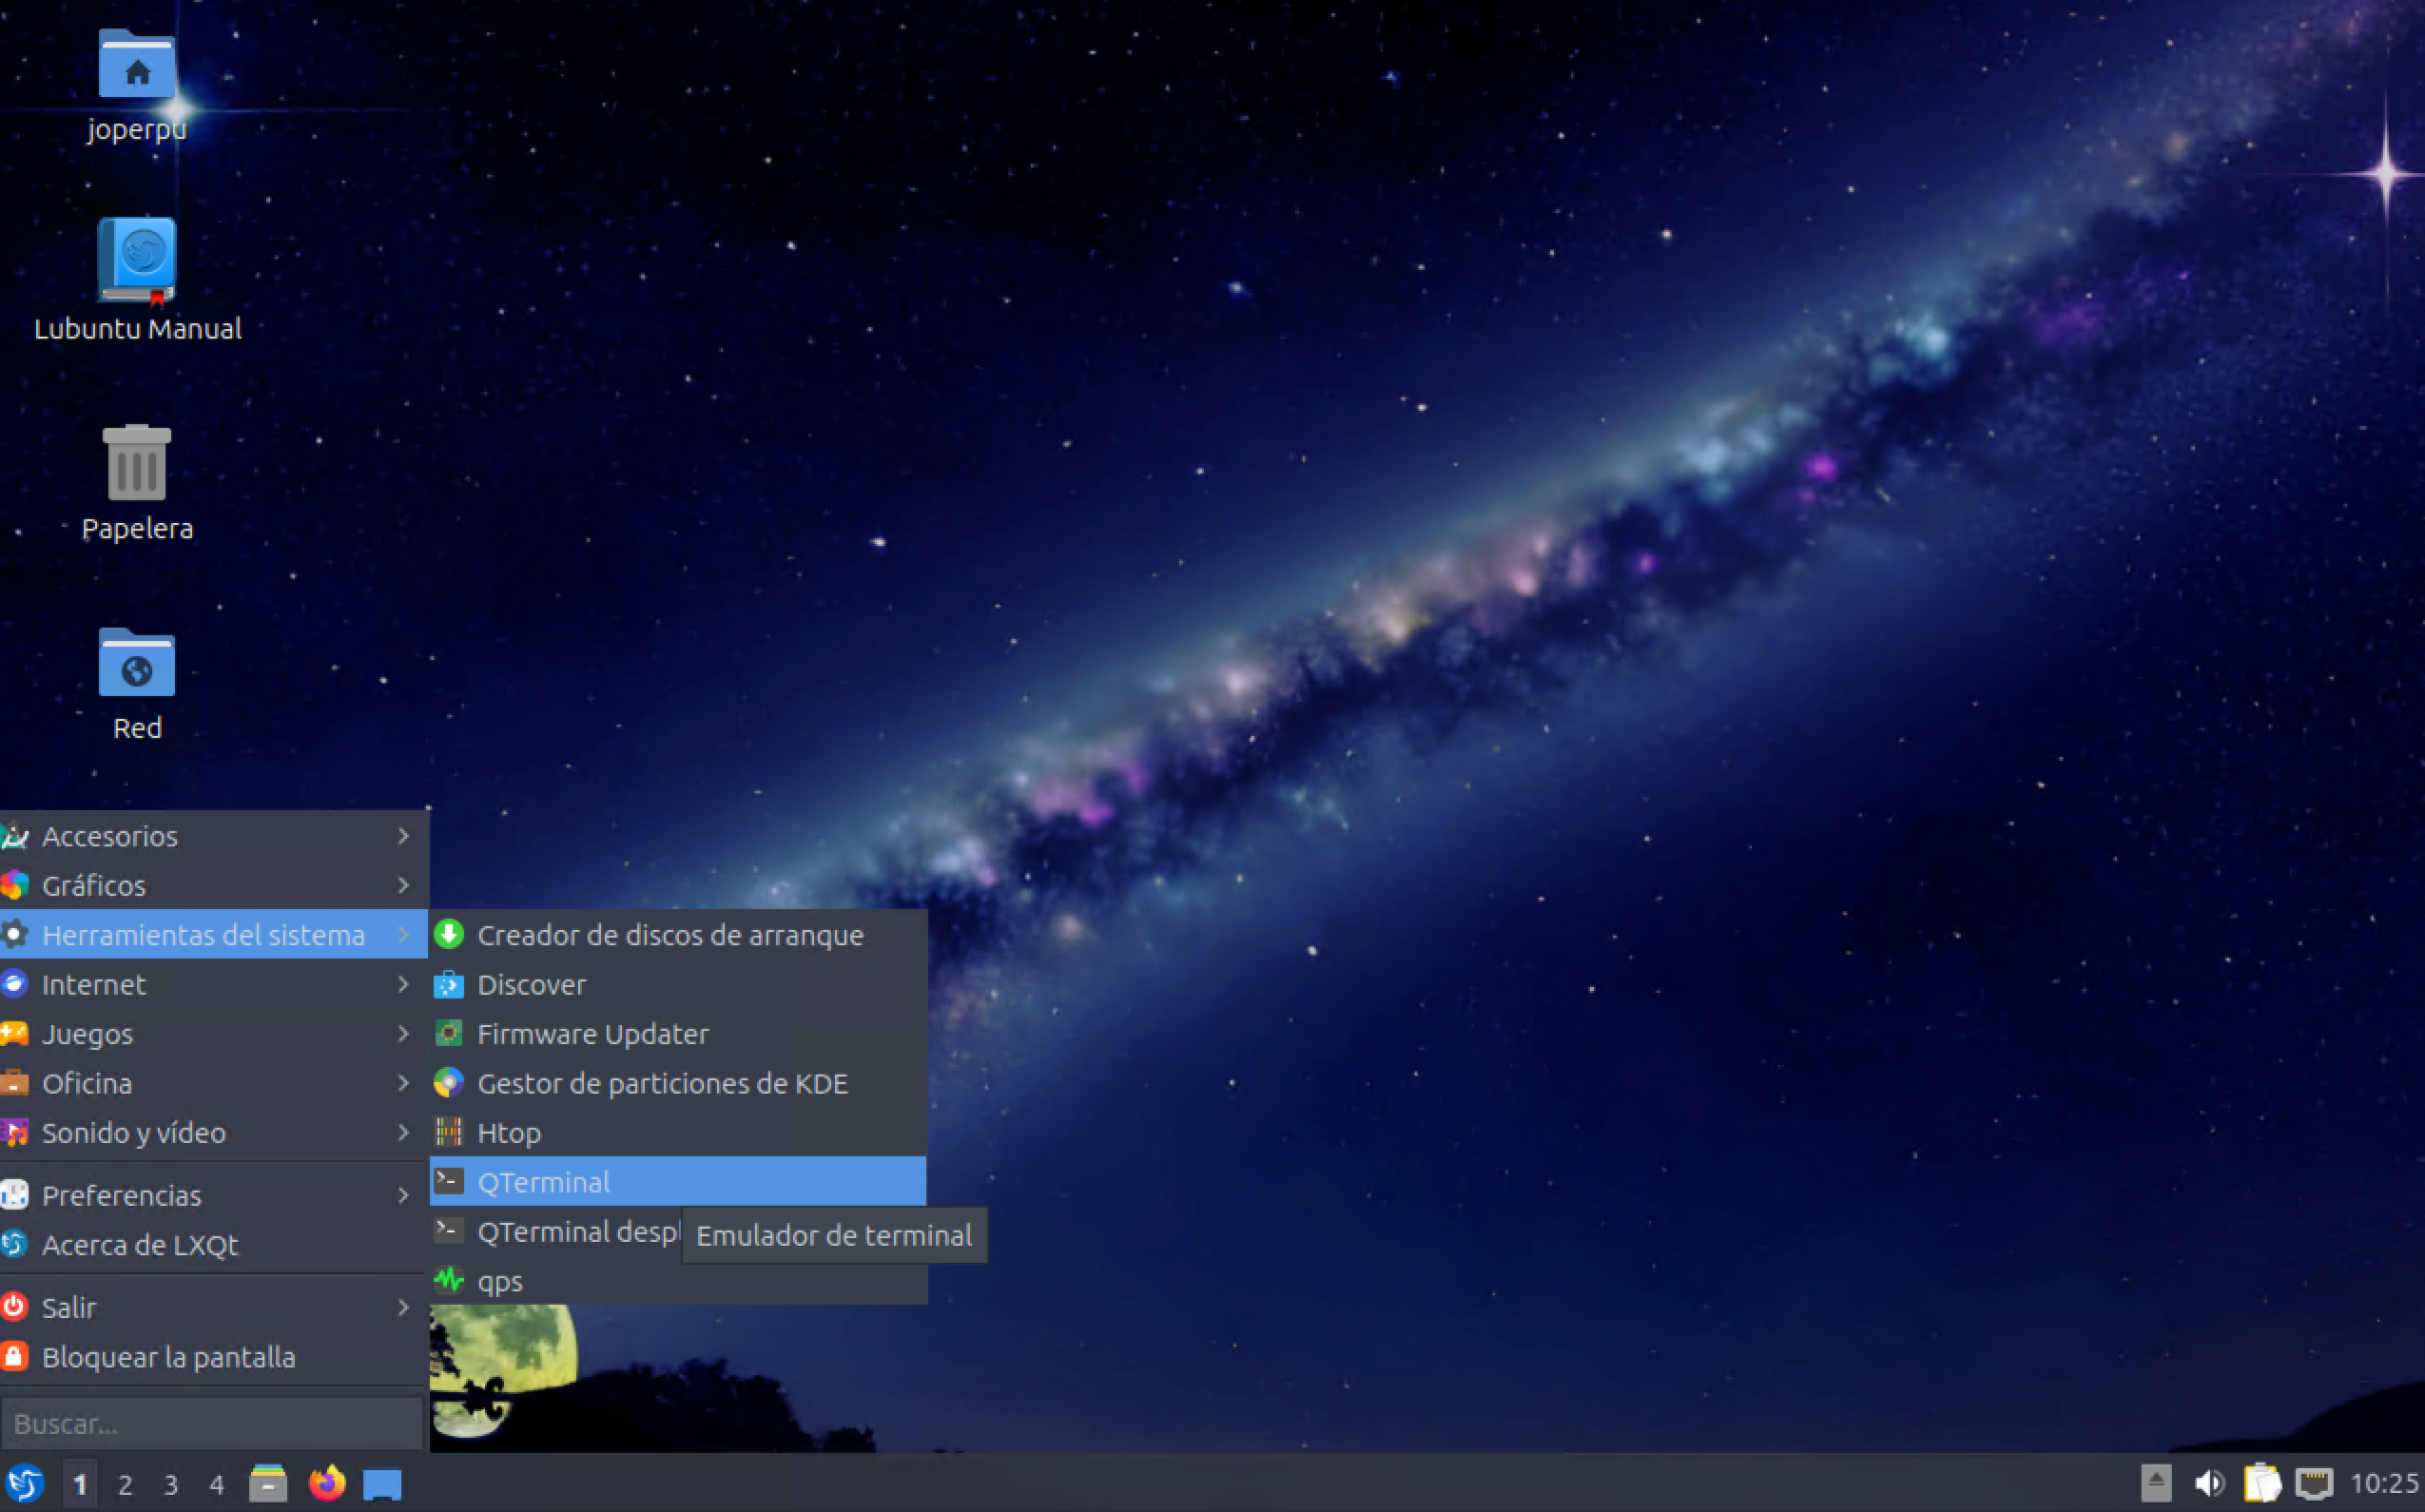Click the Htop icon in submenu

click(449, 1132)
